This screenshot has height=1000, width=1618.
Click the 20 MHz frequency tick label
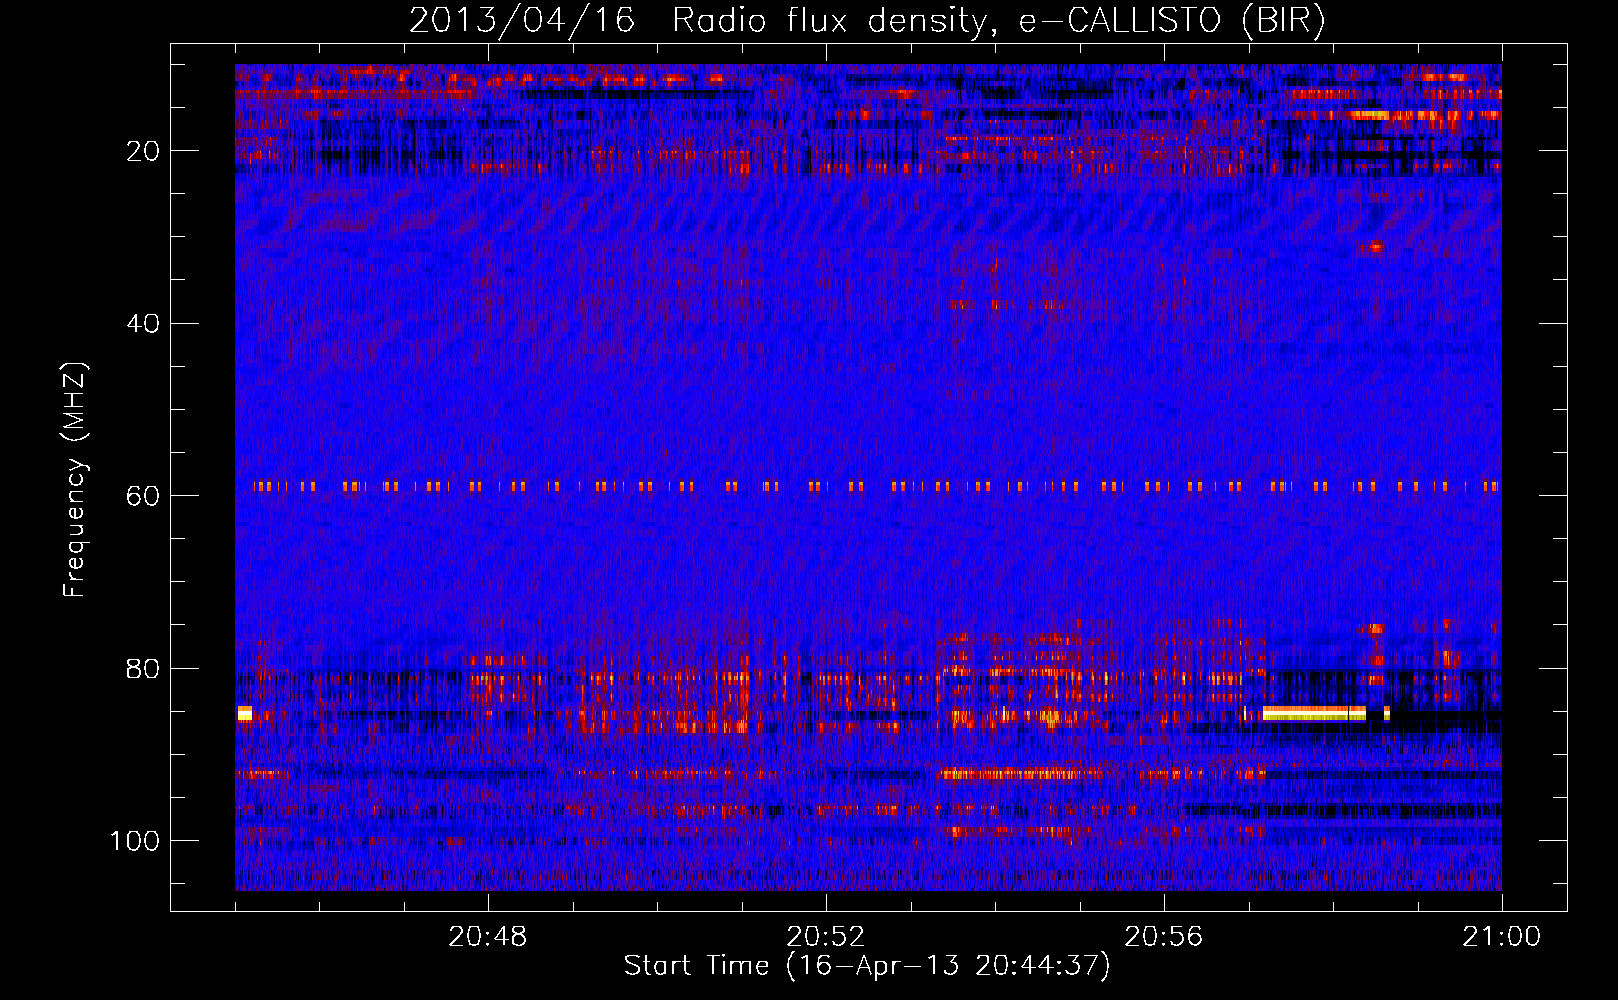click(144, 151)
